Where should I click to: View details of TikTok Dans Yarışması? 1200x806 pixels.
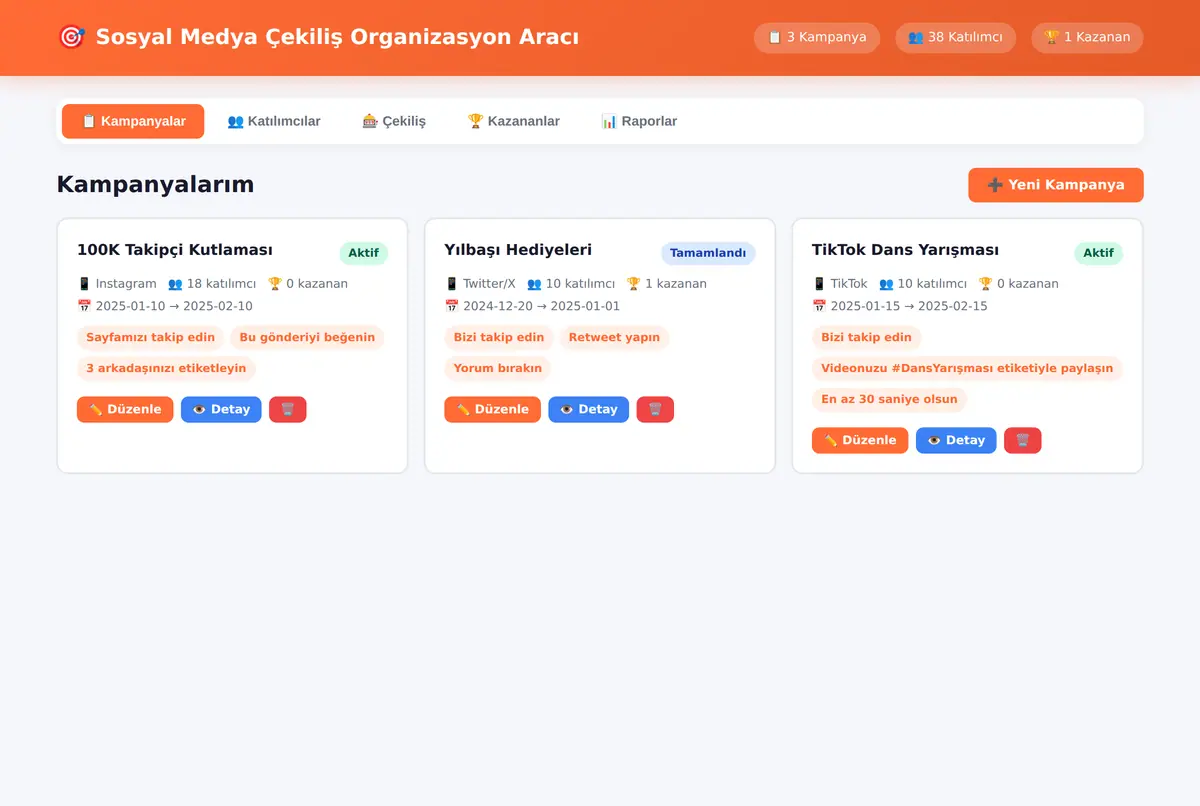click(x=956, y=440)
